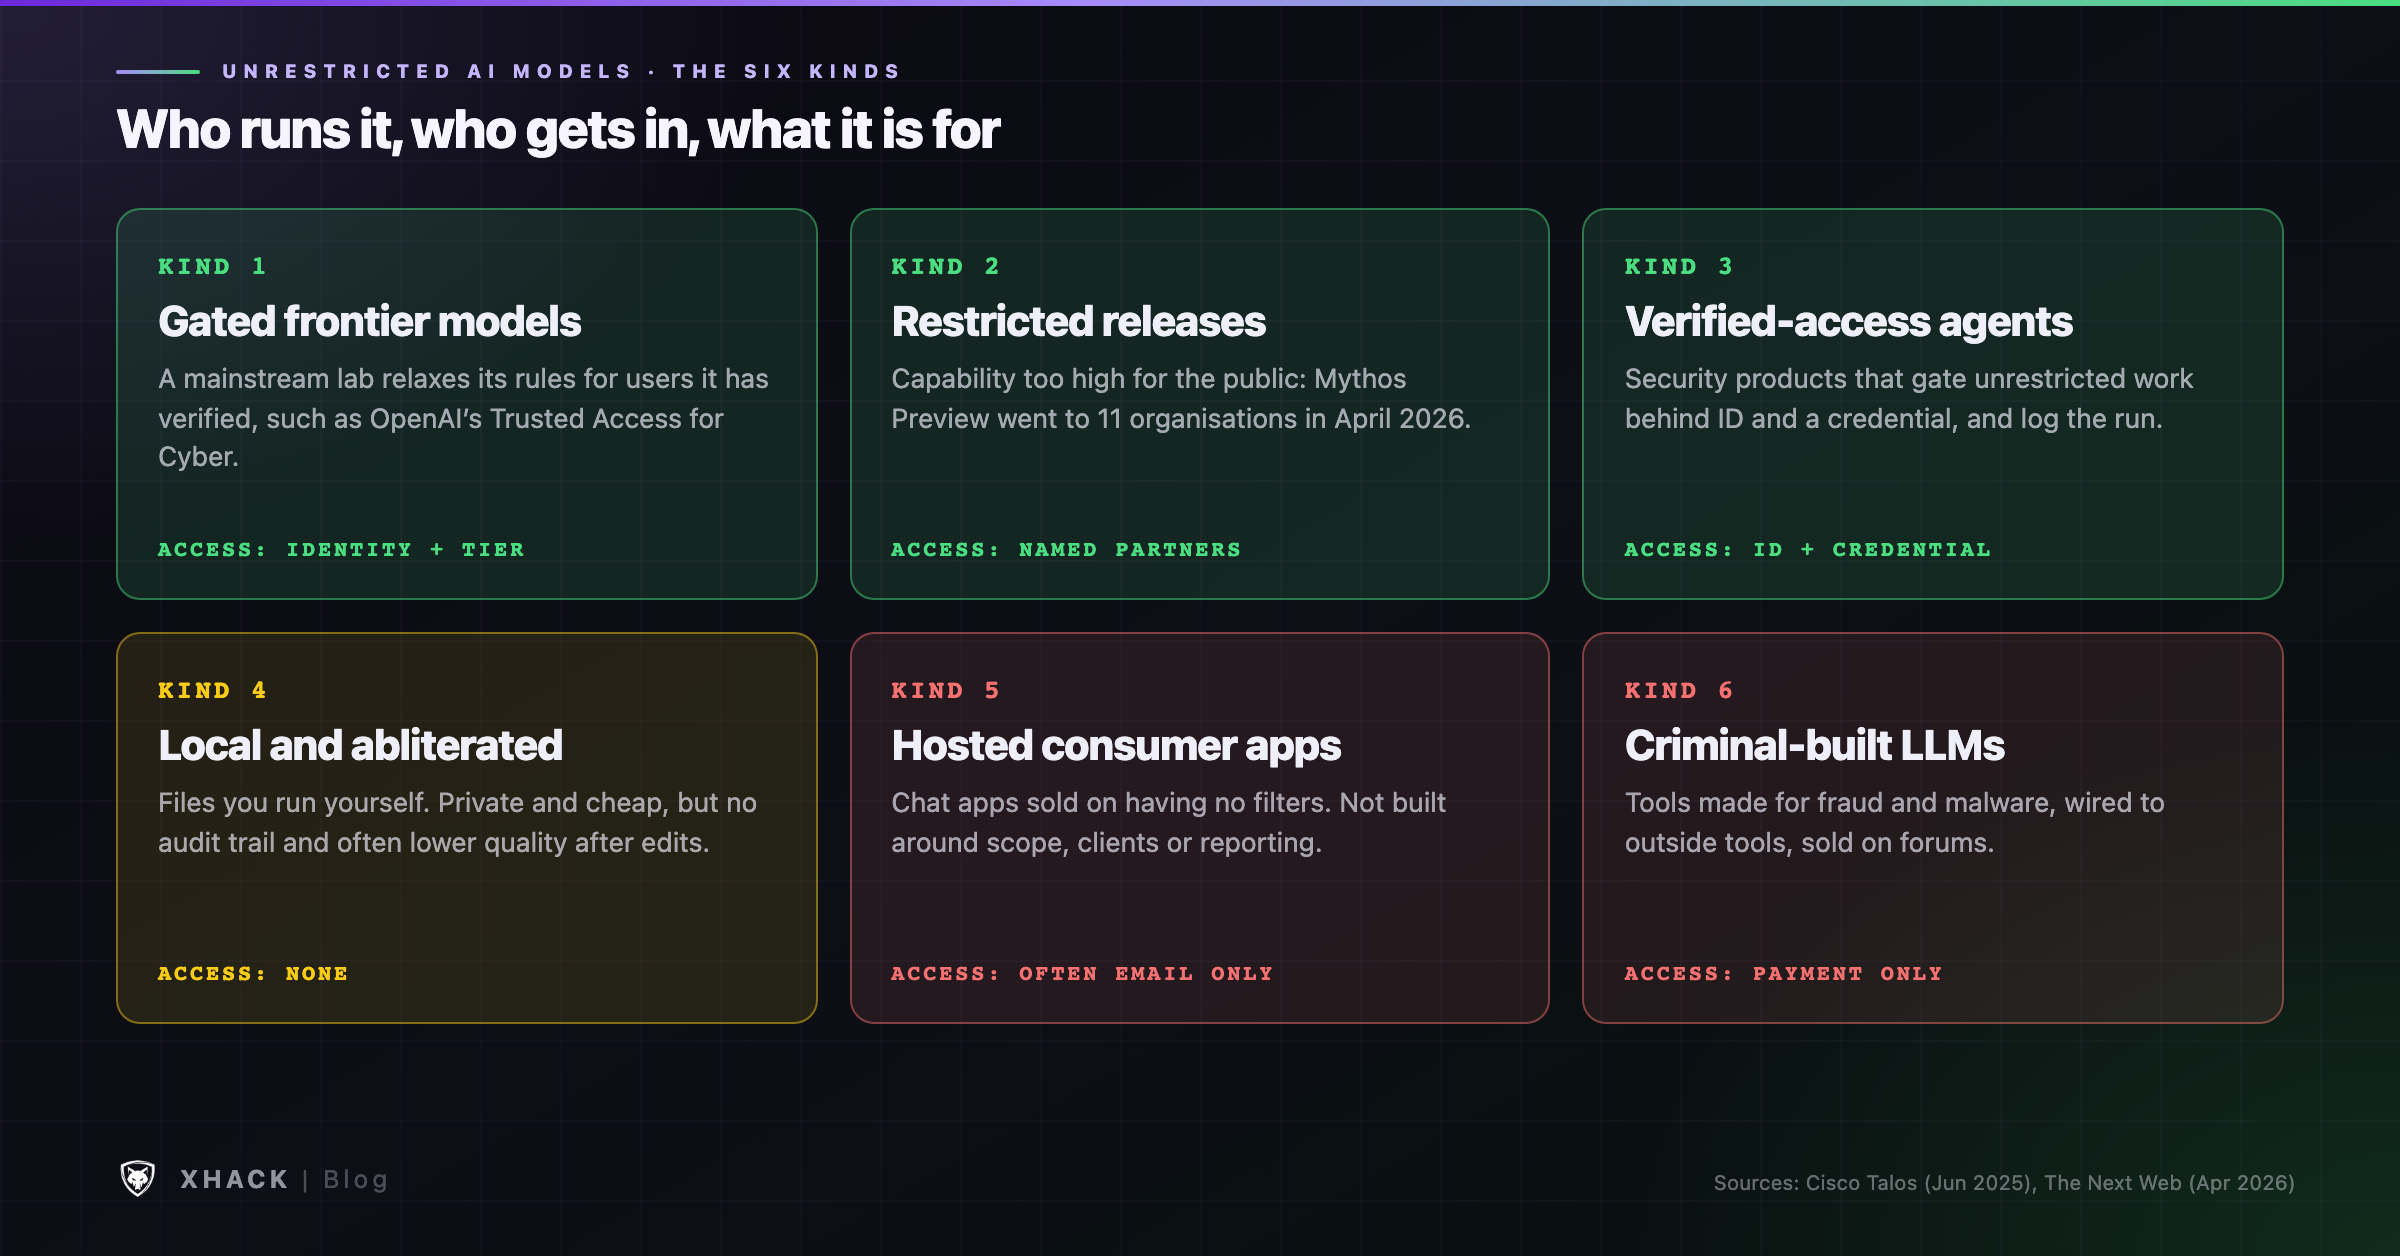
Task: Click the description 'Tools made for fraud and malware'
Action: tap(1894, 823)
